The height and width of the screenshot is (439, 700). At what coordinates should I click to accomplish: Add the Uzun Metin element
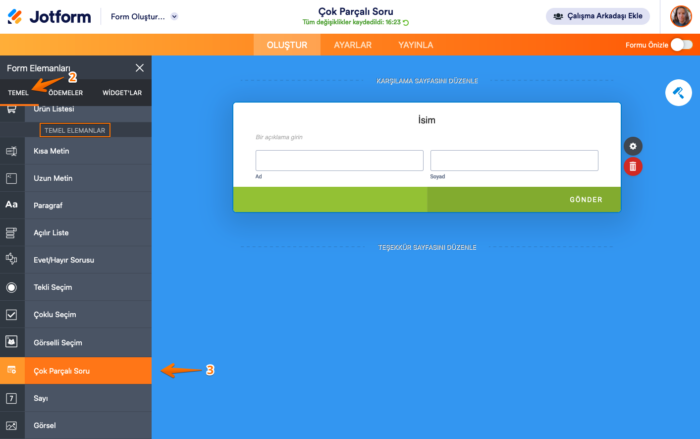point(88,178)
